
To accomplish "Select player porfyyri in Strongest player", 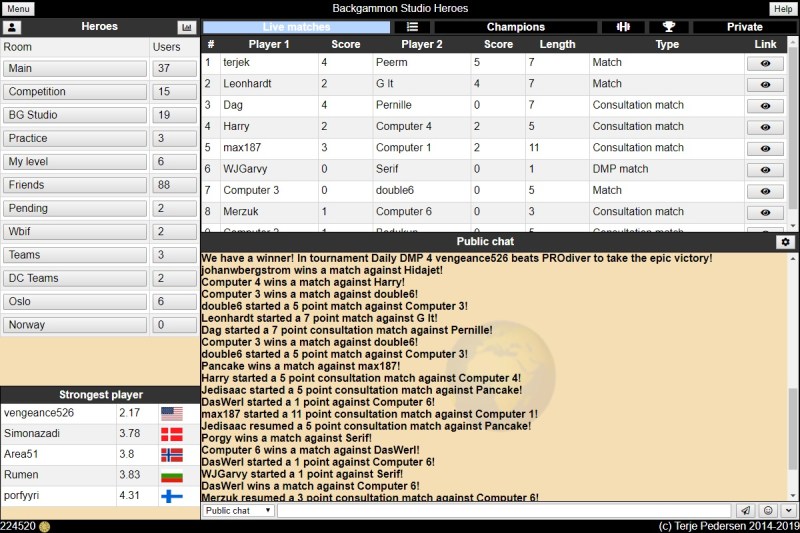I will click(x=21, y=495).
